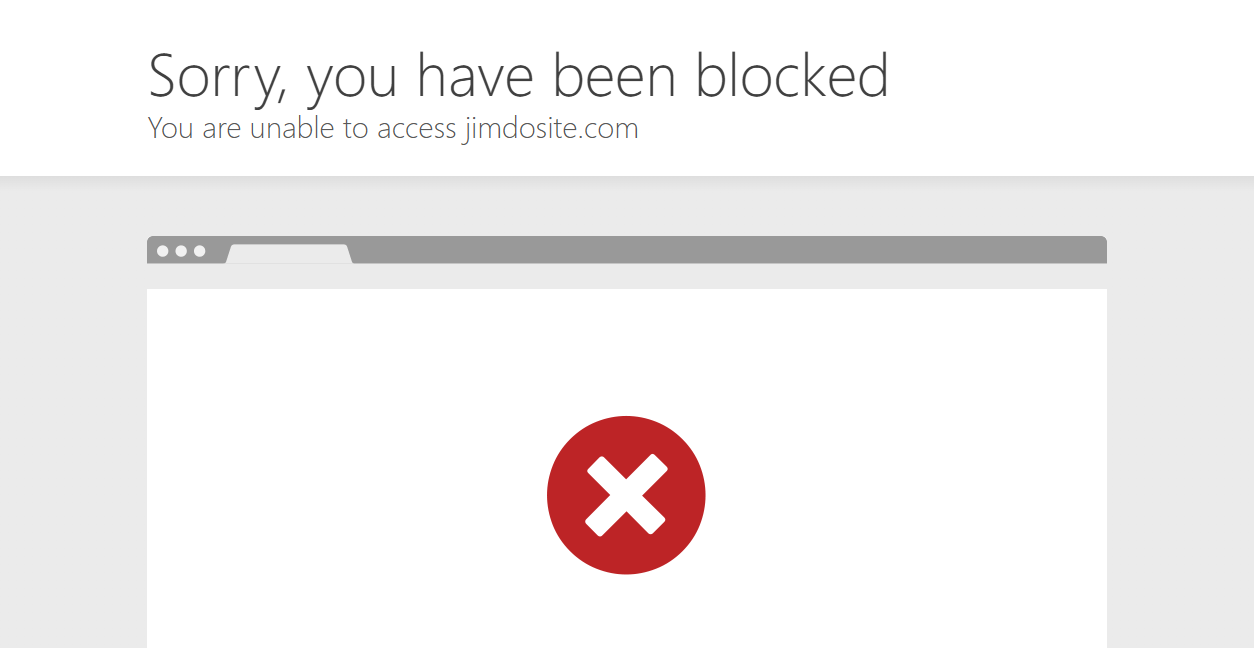Click the first dot in illustrated browser bar
The image size is (1254, 648).
pyautogui.click(x=163, y=251)
